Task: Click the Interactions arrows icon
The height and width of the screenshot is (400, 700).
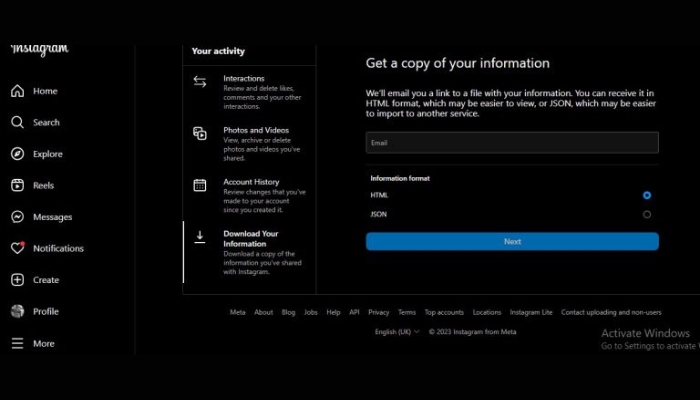Action: 200,82
